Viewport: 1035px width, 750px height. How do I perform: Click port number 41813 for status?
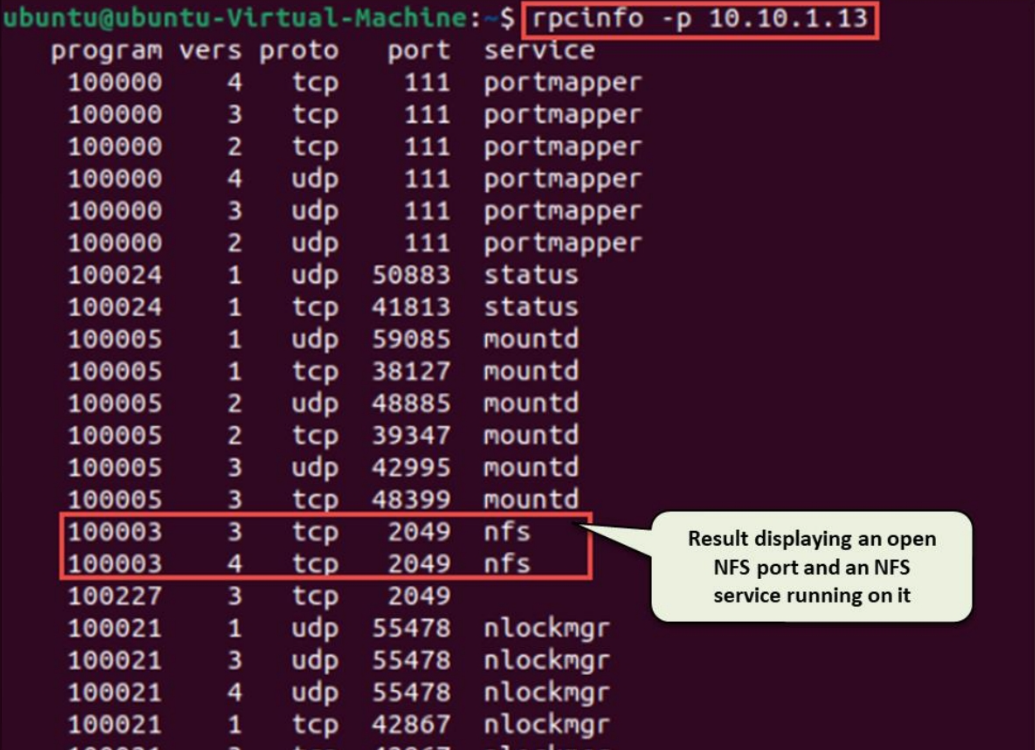[x=411, y=307]
